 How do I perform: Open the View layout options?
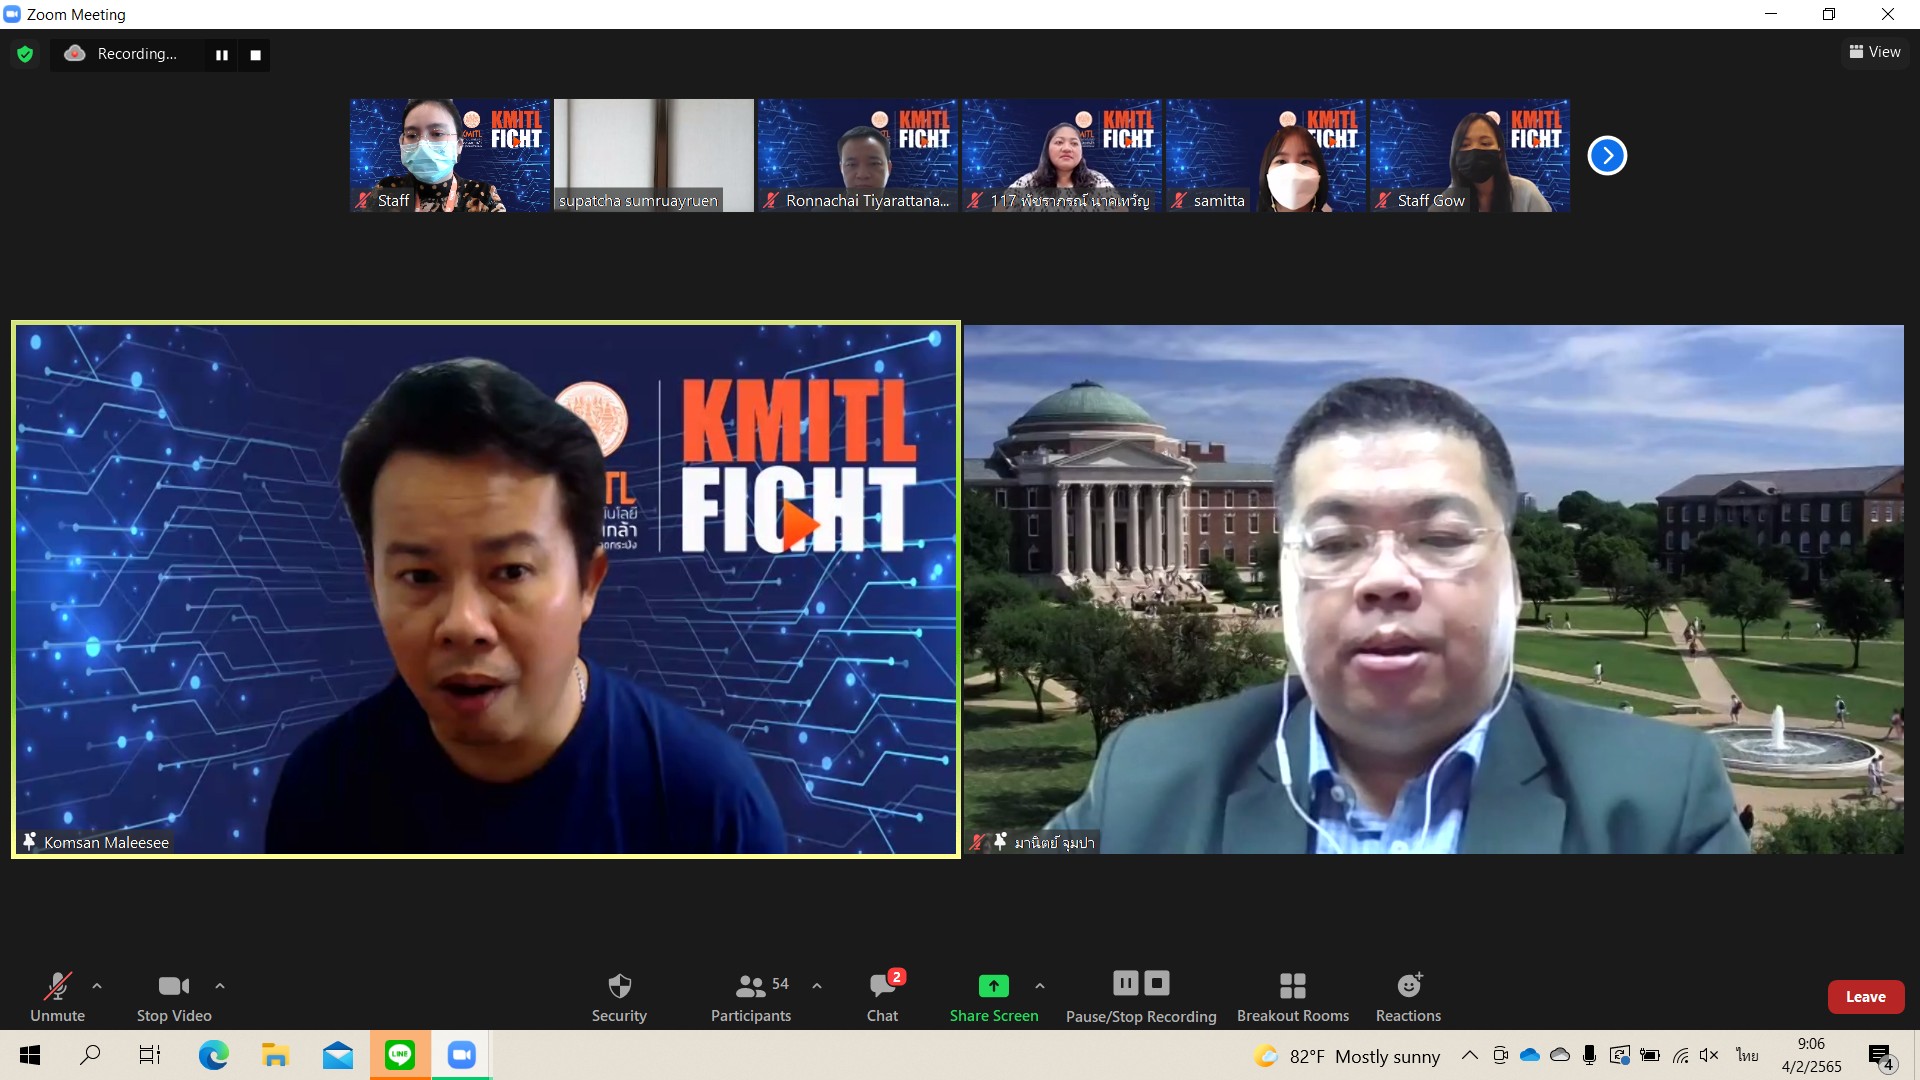(x=1874, y=52)
